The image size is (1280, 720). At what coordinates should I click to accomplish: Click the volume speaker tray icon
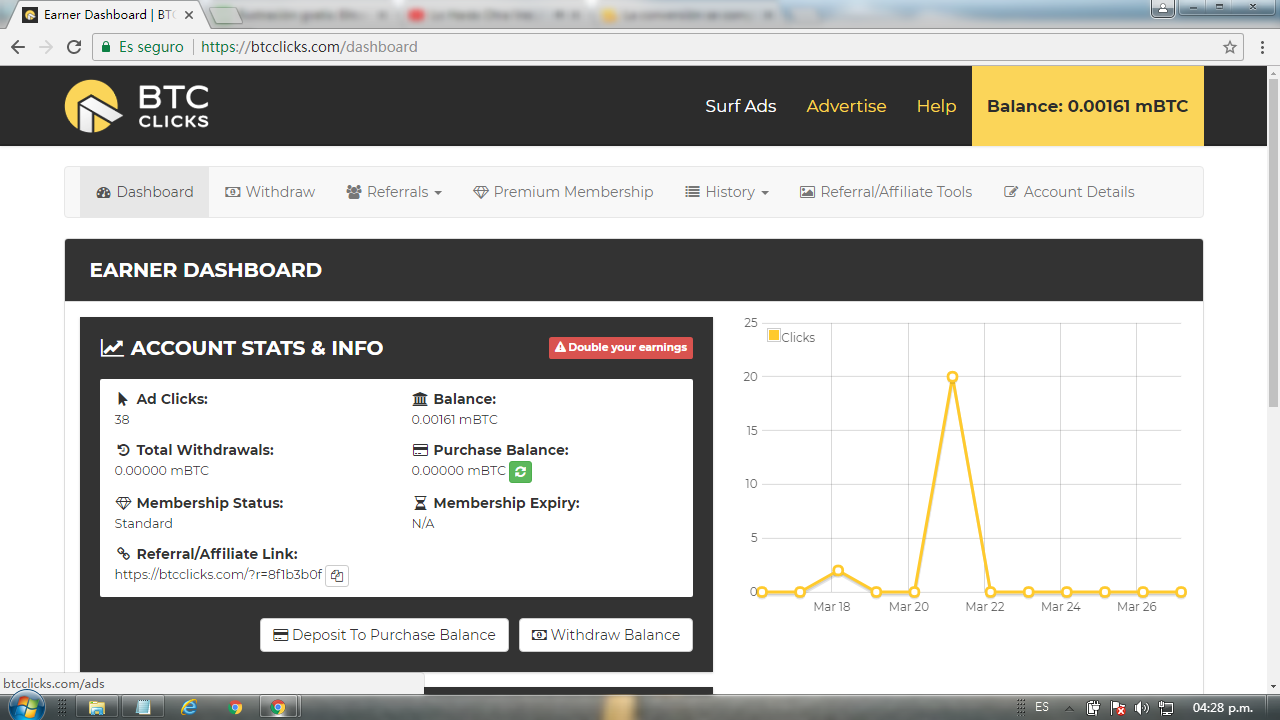point(1142,708)
